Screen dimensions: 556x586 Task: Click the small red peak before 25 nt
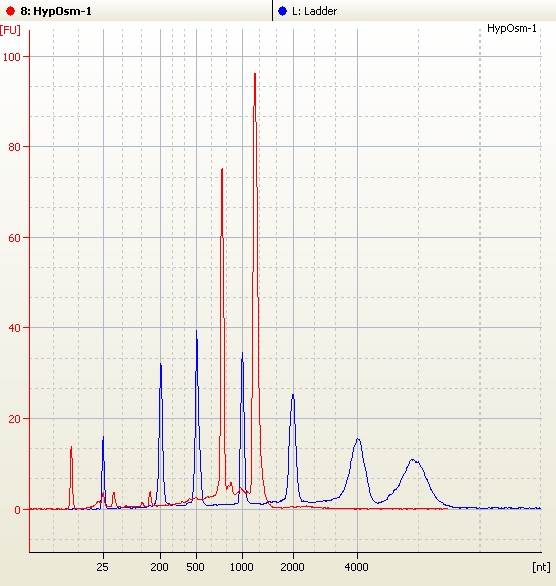tap(71, 448)
